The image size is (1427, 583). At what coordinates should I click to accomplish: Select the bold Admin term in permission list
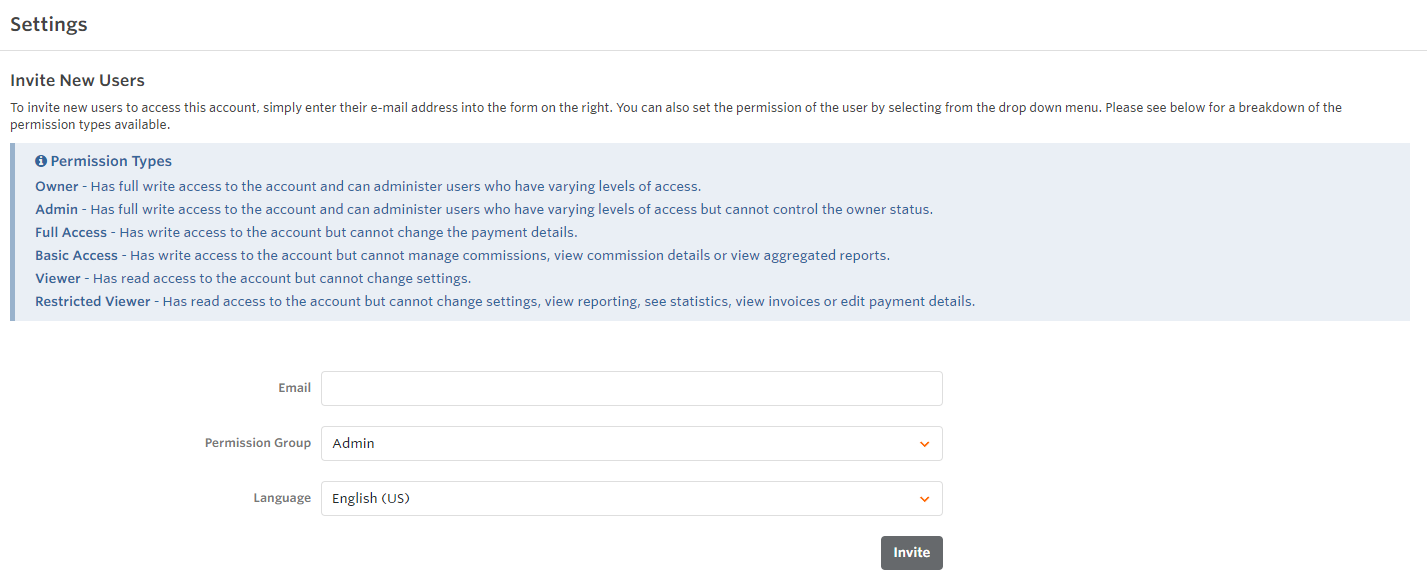coord(56,209)
